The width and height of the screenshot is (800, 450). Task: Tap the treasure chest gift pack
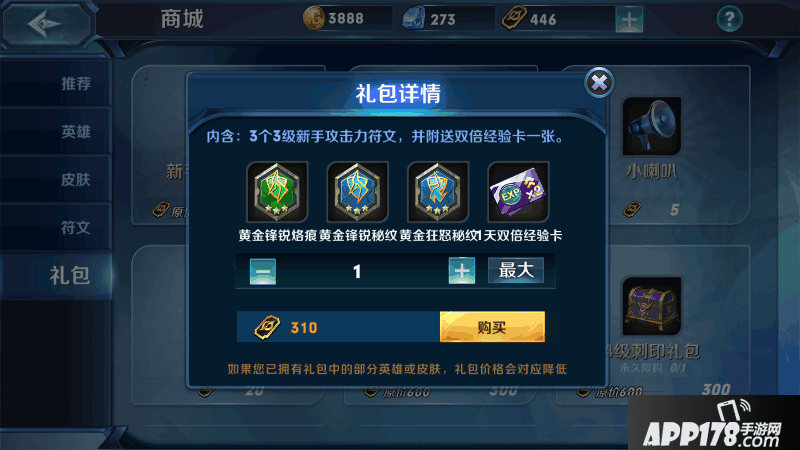click(x=652, y=306)
